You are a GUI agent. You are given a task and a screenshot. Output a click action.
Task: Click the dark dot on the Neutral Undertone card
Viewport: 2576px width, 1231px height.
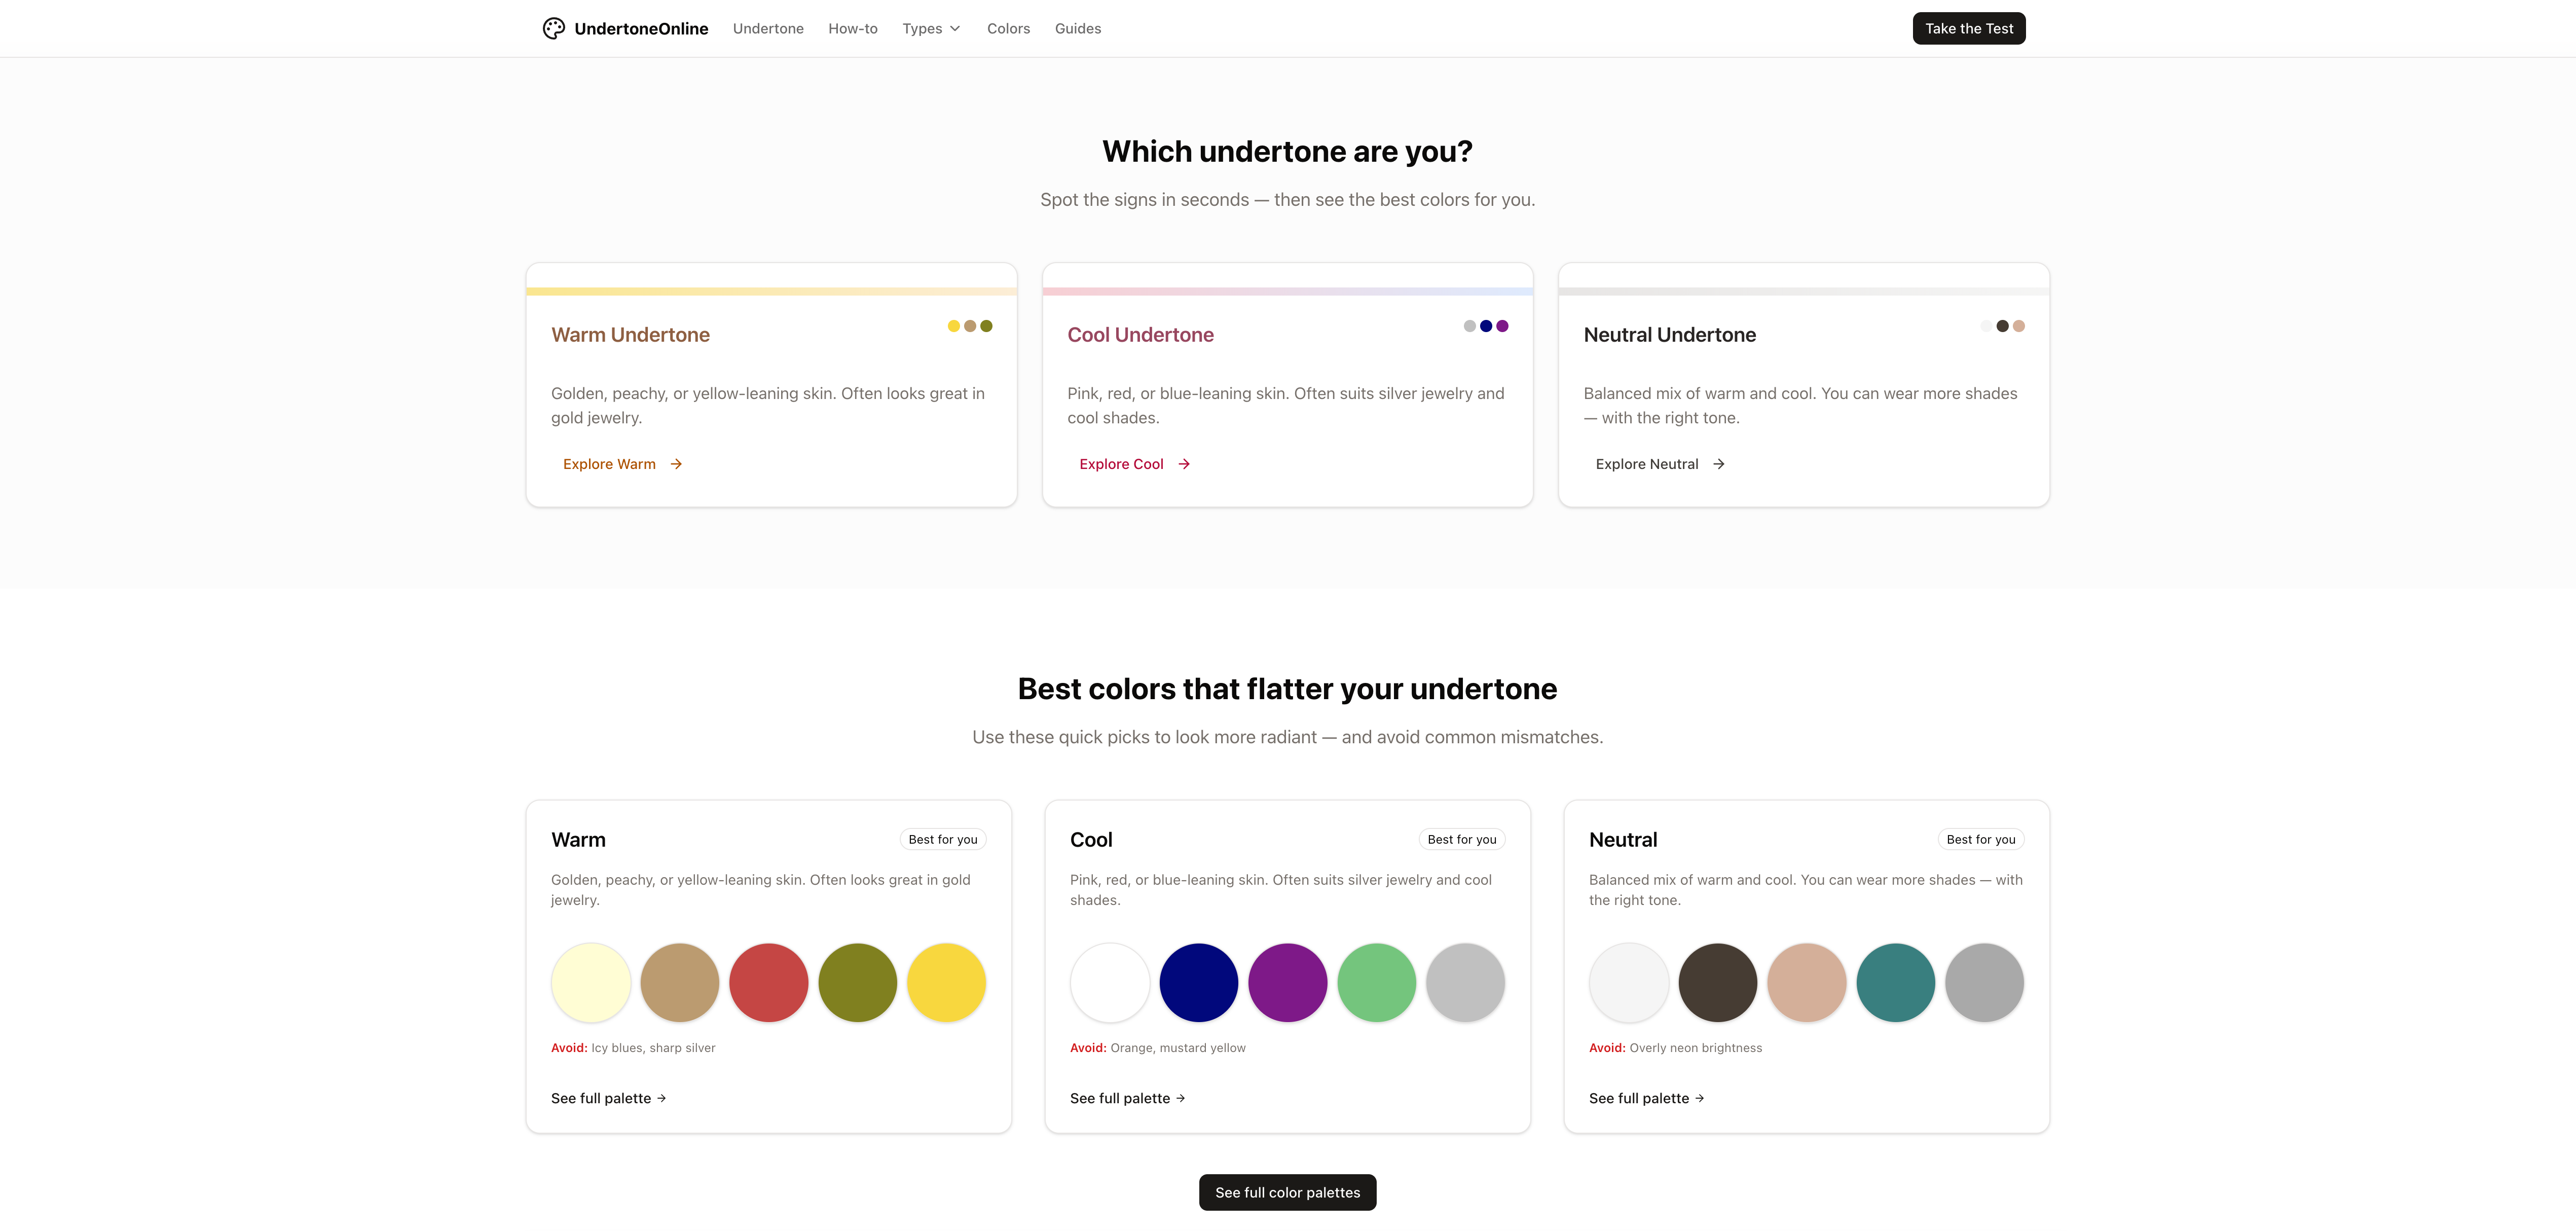[x=2002, y=325]
